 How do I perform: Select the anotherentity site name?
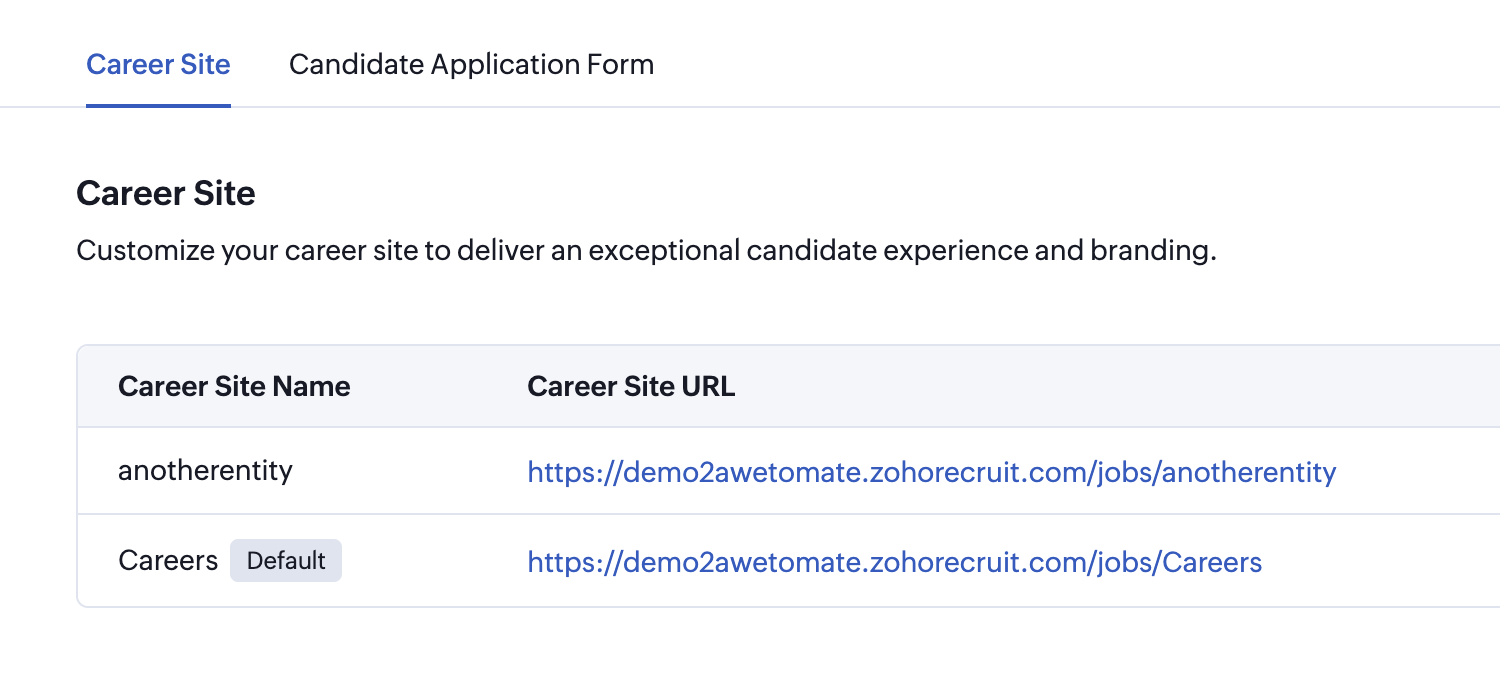click(205, 471)
